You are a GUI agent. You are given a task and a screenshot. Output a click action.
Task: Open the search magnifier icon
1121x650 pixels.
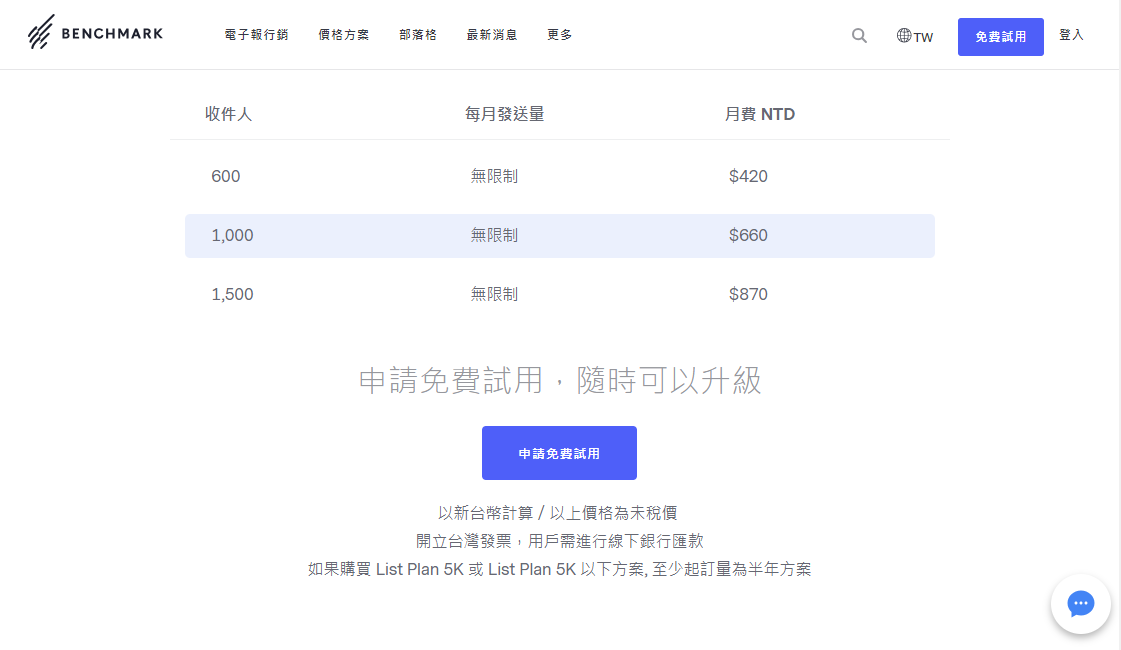pos(859,36)
